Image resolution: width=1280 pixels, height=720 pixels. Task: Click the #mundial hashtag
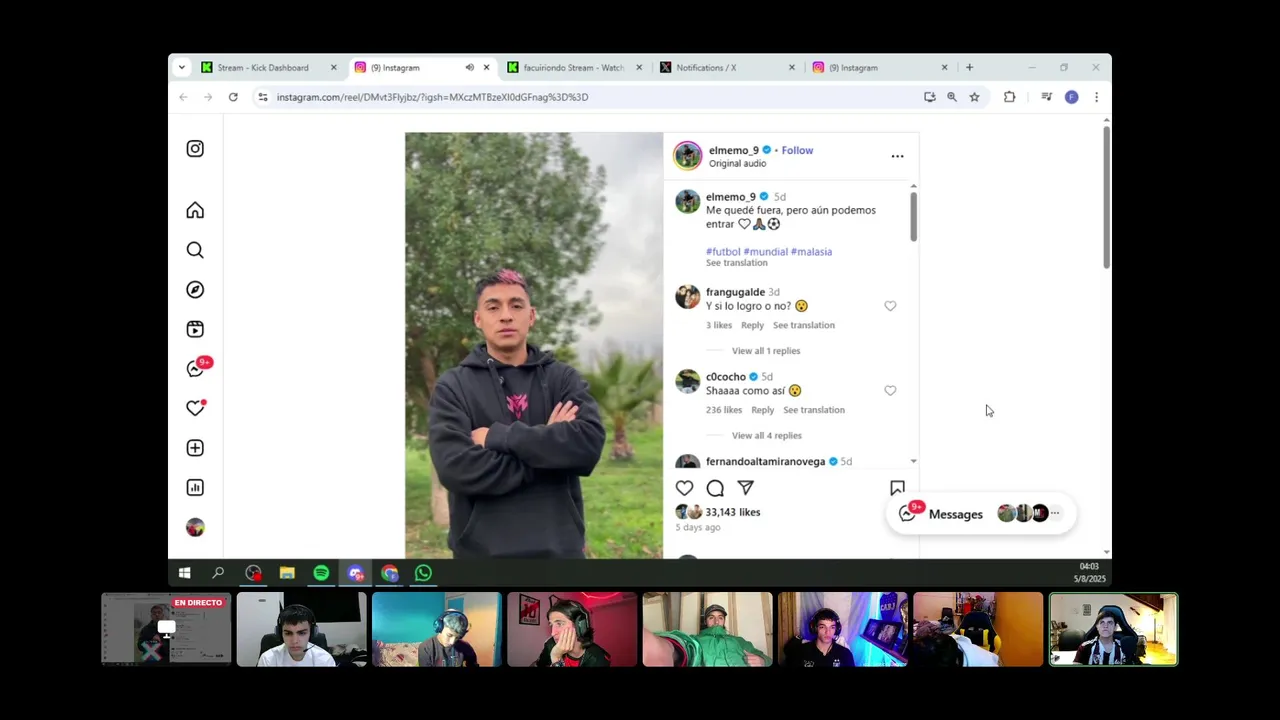pos(766,252)
